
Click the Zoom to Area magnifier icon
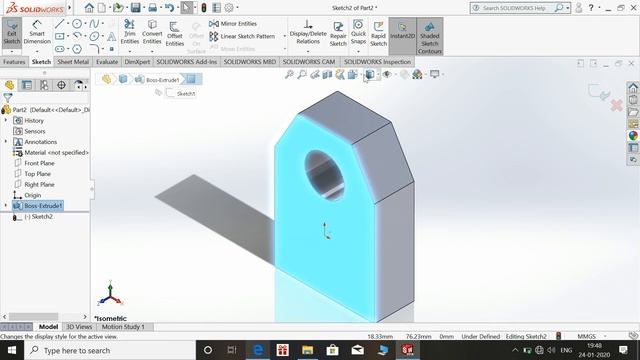pos(302,74)
